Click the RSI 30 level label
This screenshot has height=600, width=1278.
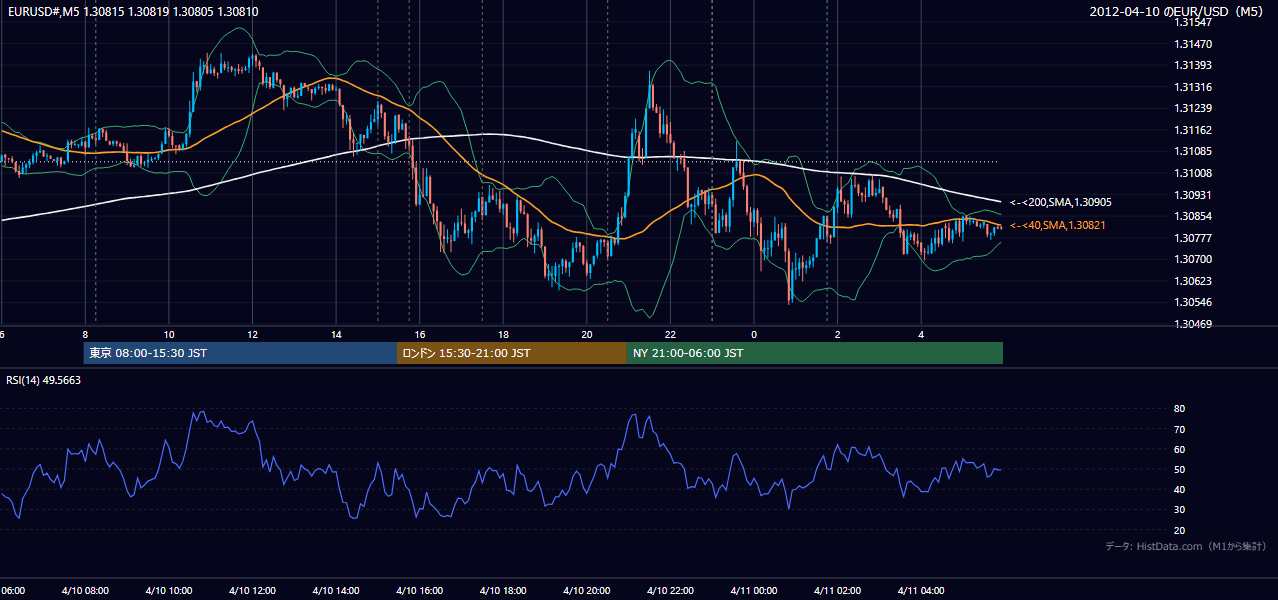click(1179, 510)
